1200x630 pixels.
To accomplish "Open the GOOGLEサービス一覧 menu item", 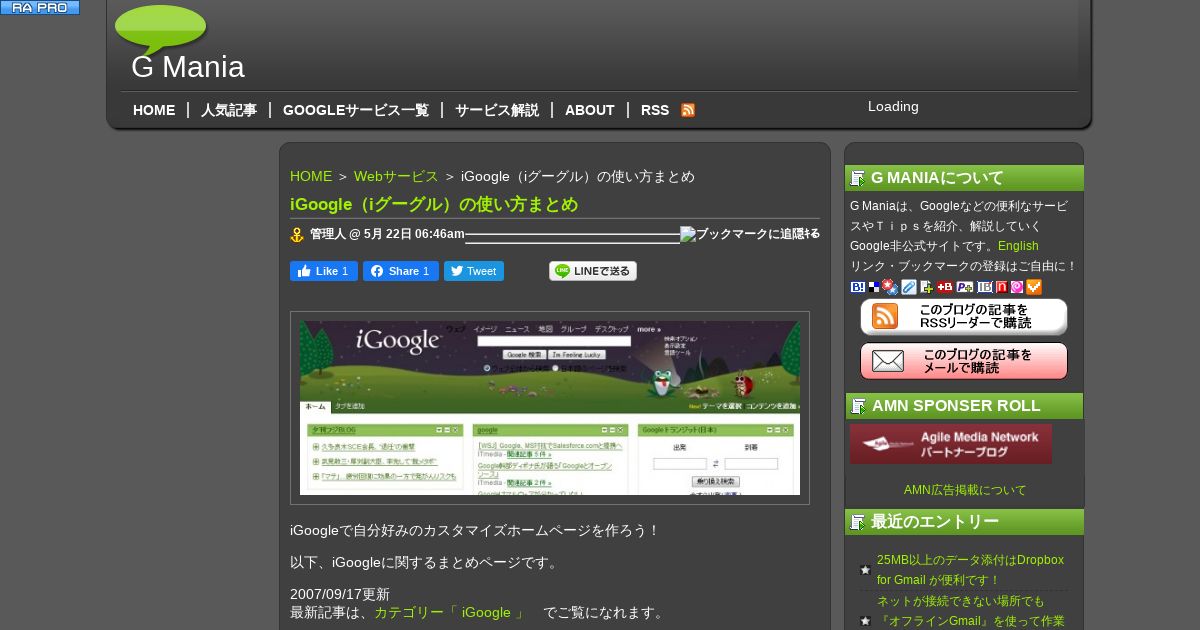I will pos(356,110).
